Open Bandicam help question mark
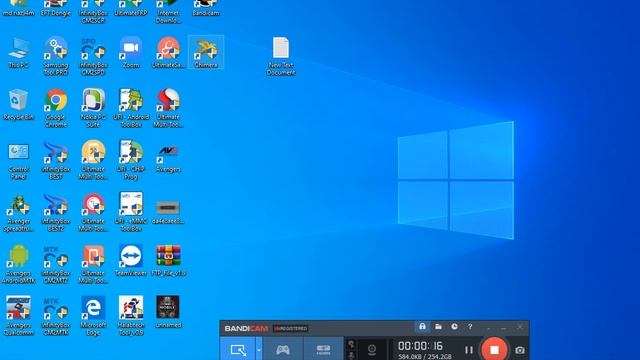 (x=470, y=327)
